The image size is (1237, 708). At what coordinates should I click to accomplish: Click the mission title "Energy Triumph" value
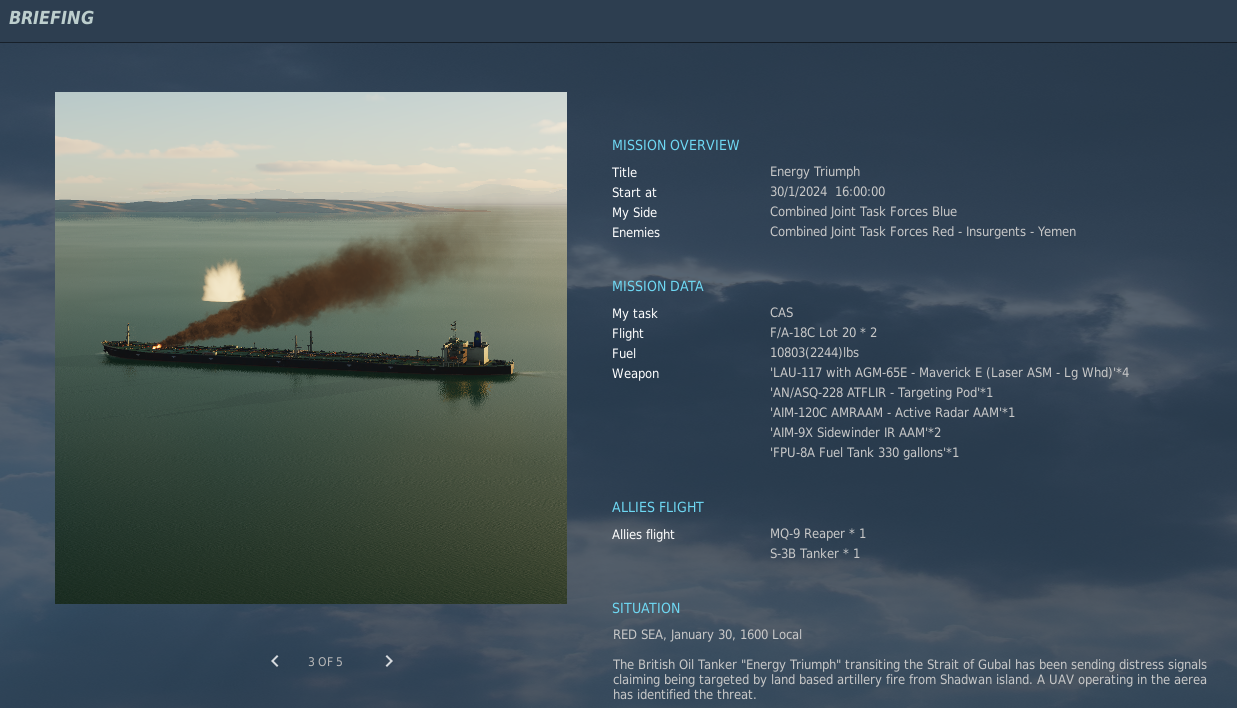click(x=814, y=172)
